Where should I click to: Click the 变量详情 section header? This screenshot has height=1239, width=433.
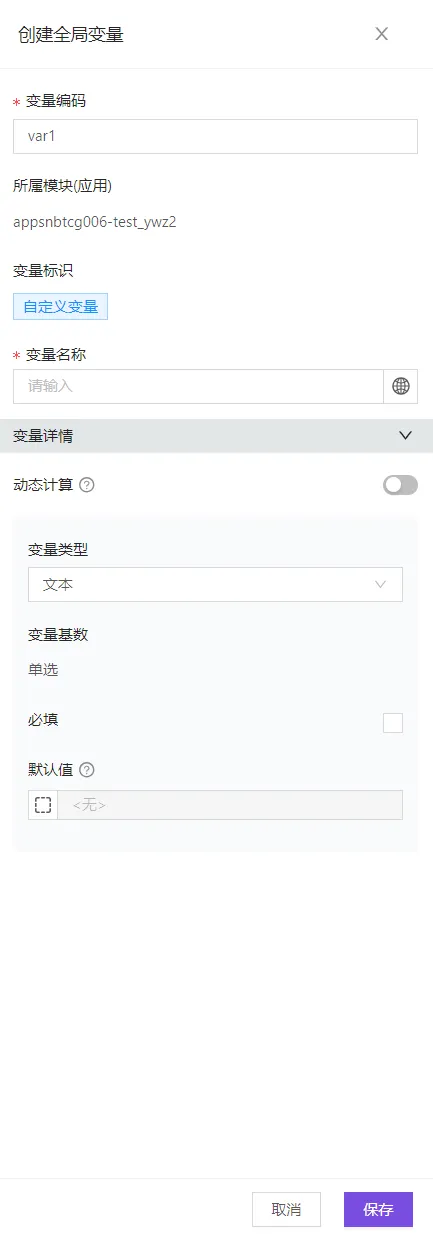click(x=216, y=436)
